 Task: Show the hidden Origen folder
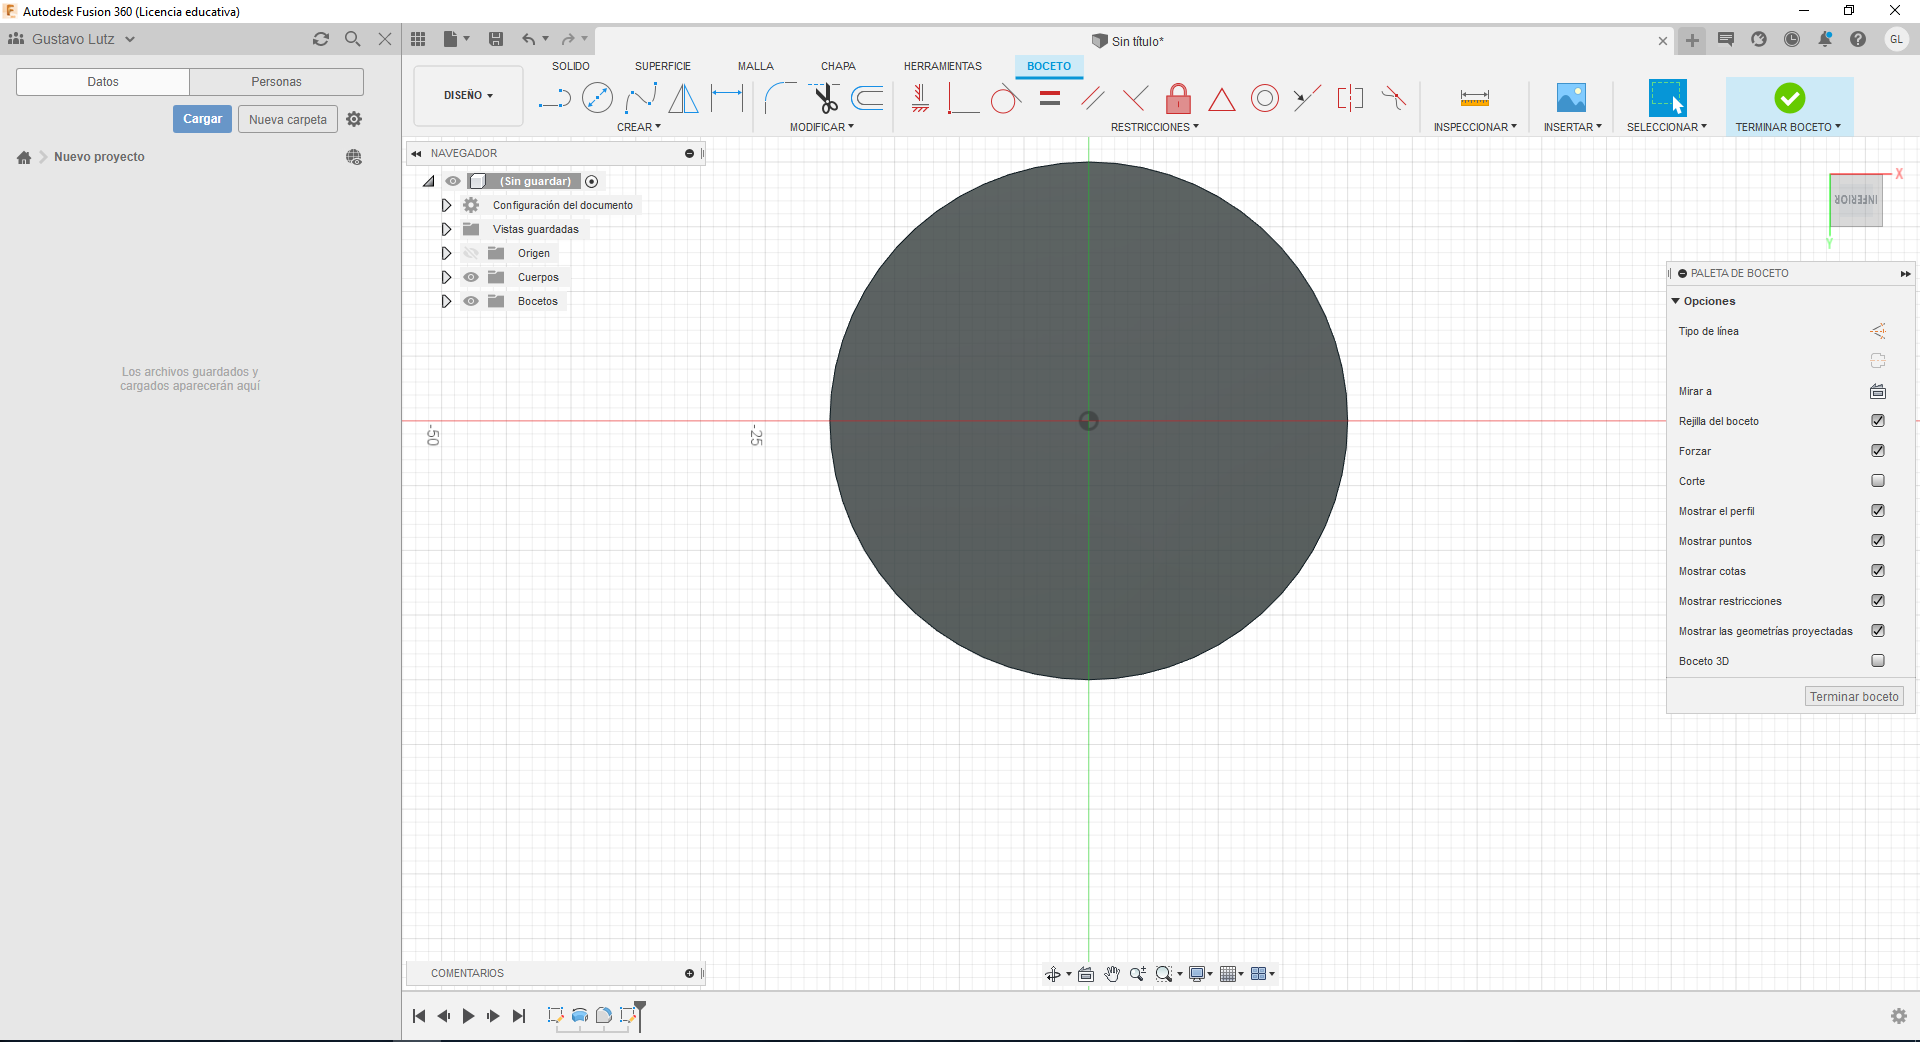point(471,253)
